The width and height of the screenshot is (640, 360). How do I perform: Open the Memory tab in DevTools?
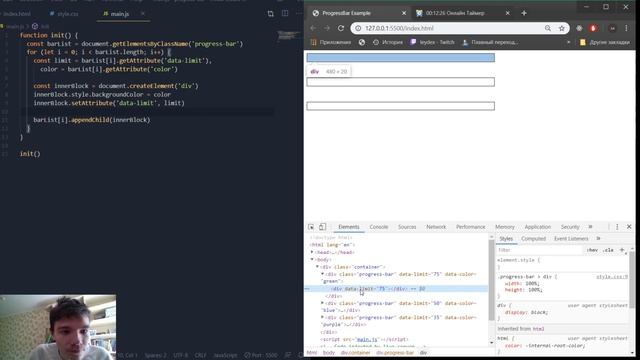[x=505, y=227]
